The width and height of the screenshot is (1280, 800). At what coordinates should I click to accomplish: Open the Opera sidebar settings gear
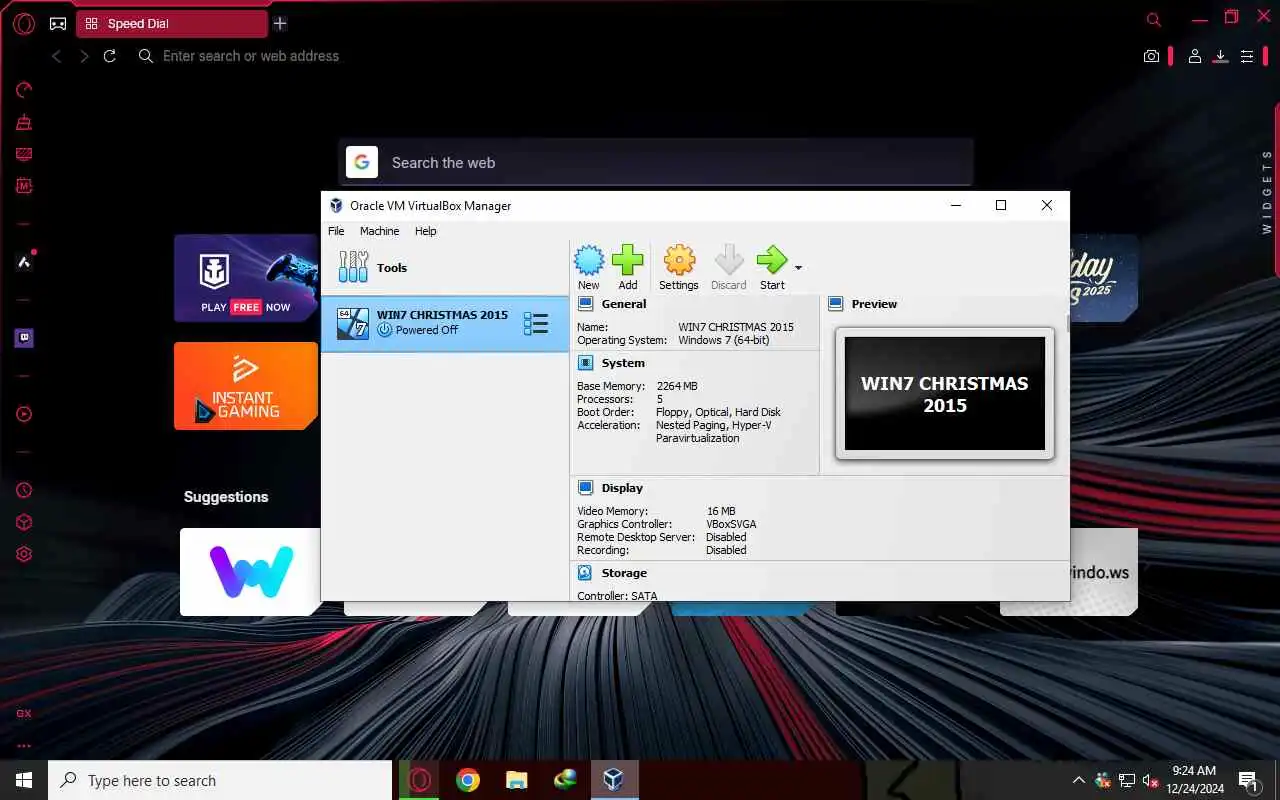24,554
